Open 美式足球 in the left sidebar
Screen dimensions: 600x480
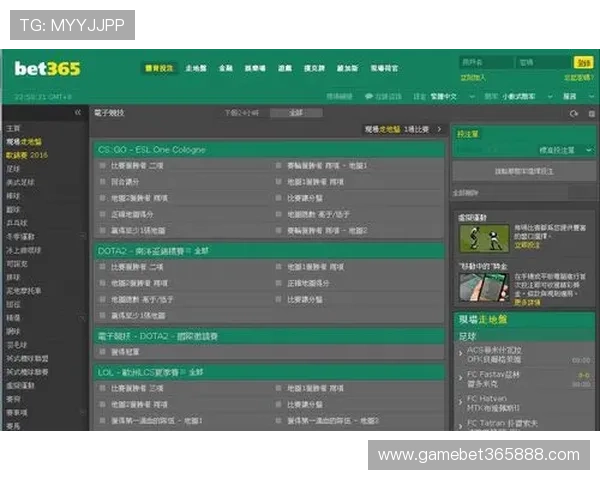(20, 182)
